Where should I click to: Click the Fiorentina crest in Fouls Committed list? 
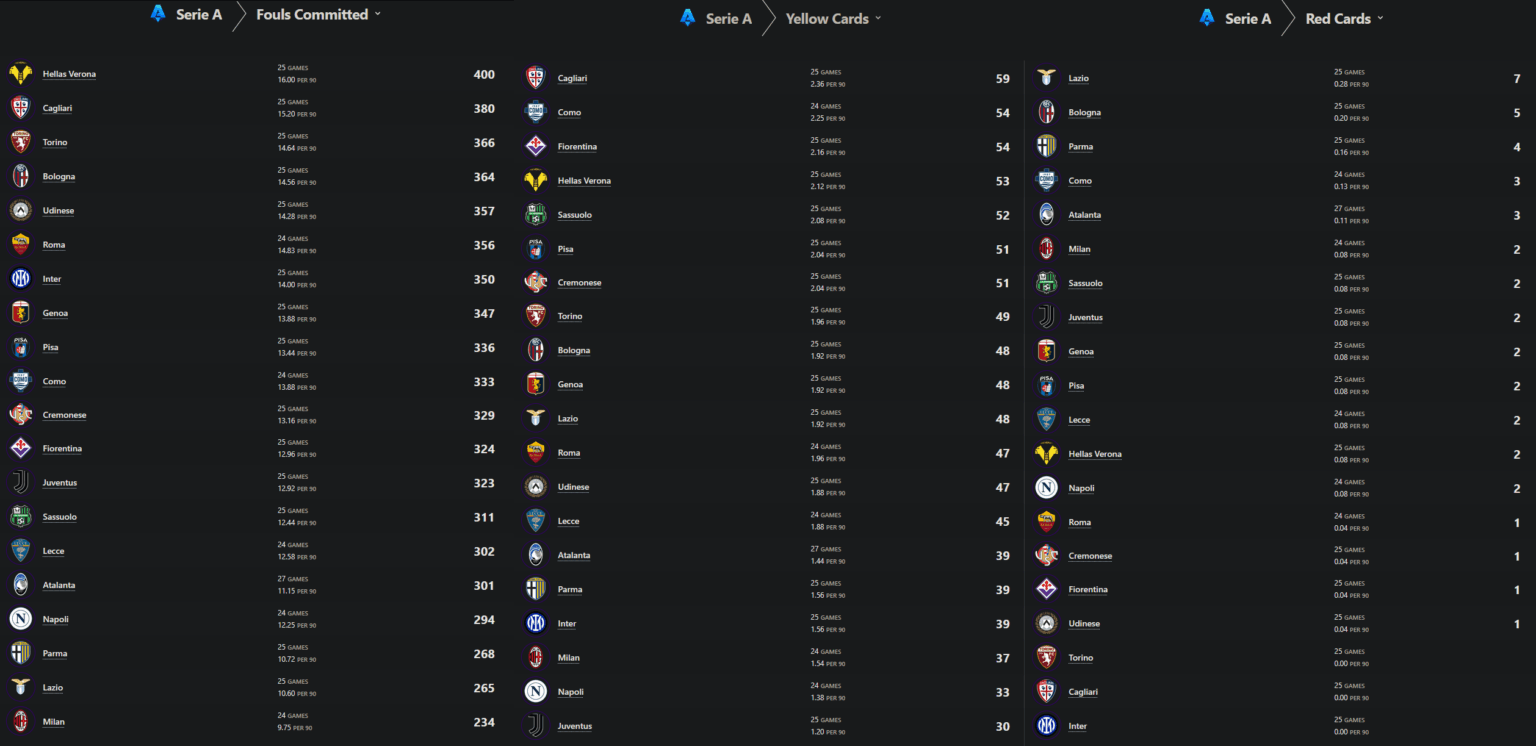tap(22, 448)
